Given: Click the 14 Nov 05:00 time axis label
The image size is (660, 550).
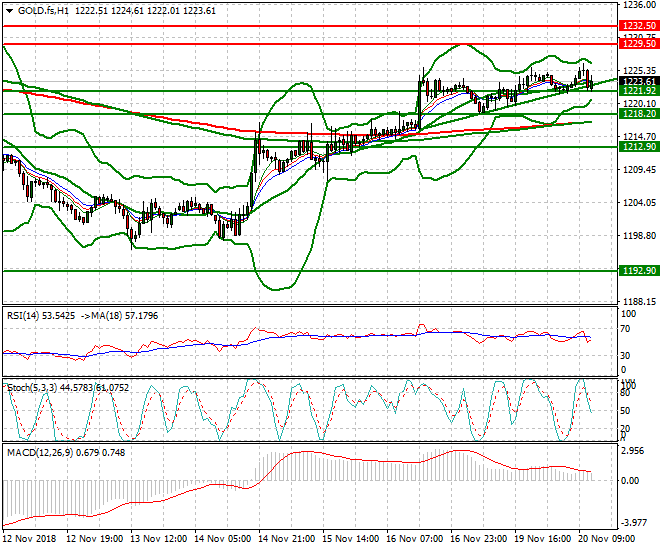Looking at the screenshot, I should pos(223,539).
